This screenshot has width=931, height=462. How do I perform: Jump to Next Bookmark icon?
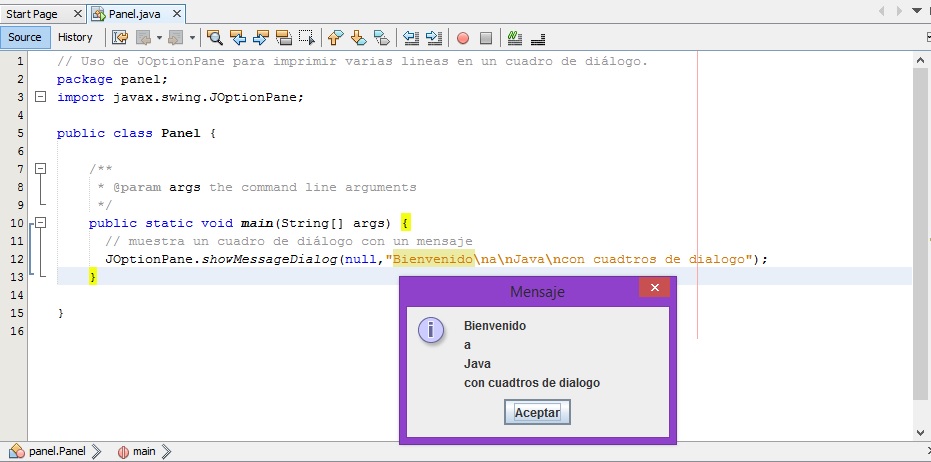358,38
